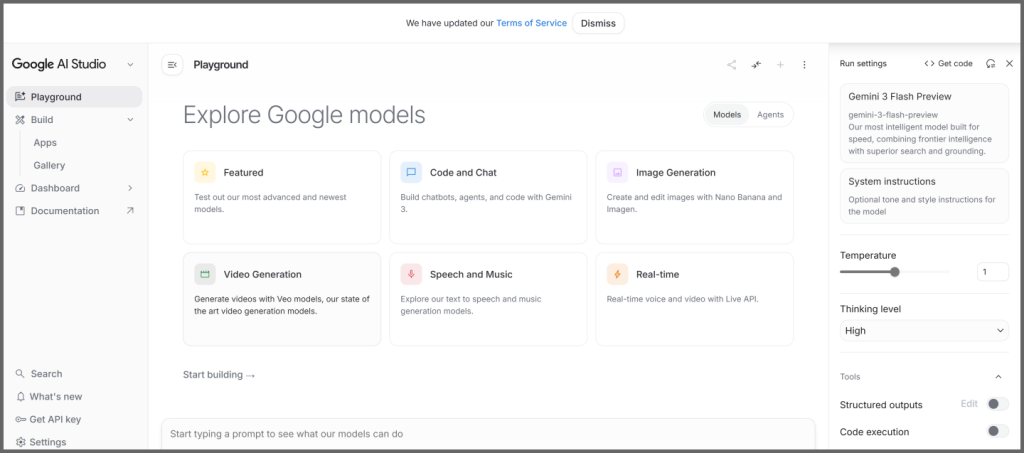Click the Settings gear icon
This screenshot has height=453, width=1024.
click(x=20, y=442)
